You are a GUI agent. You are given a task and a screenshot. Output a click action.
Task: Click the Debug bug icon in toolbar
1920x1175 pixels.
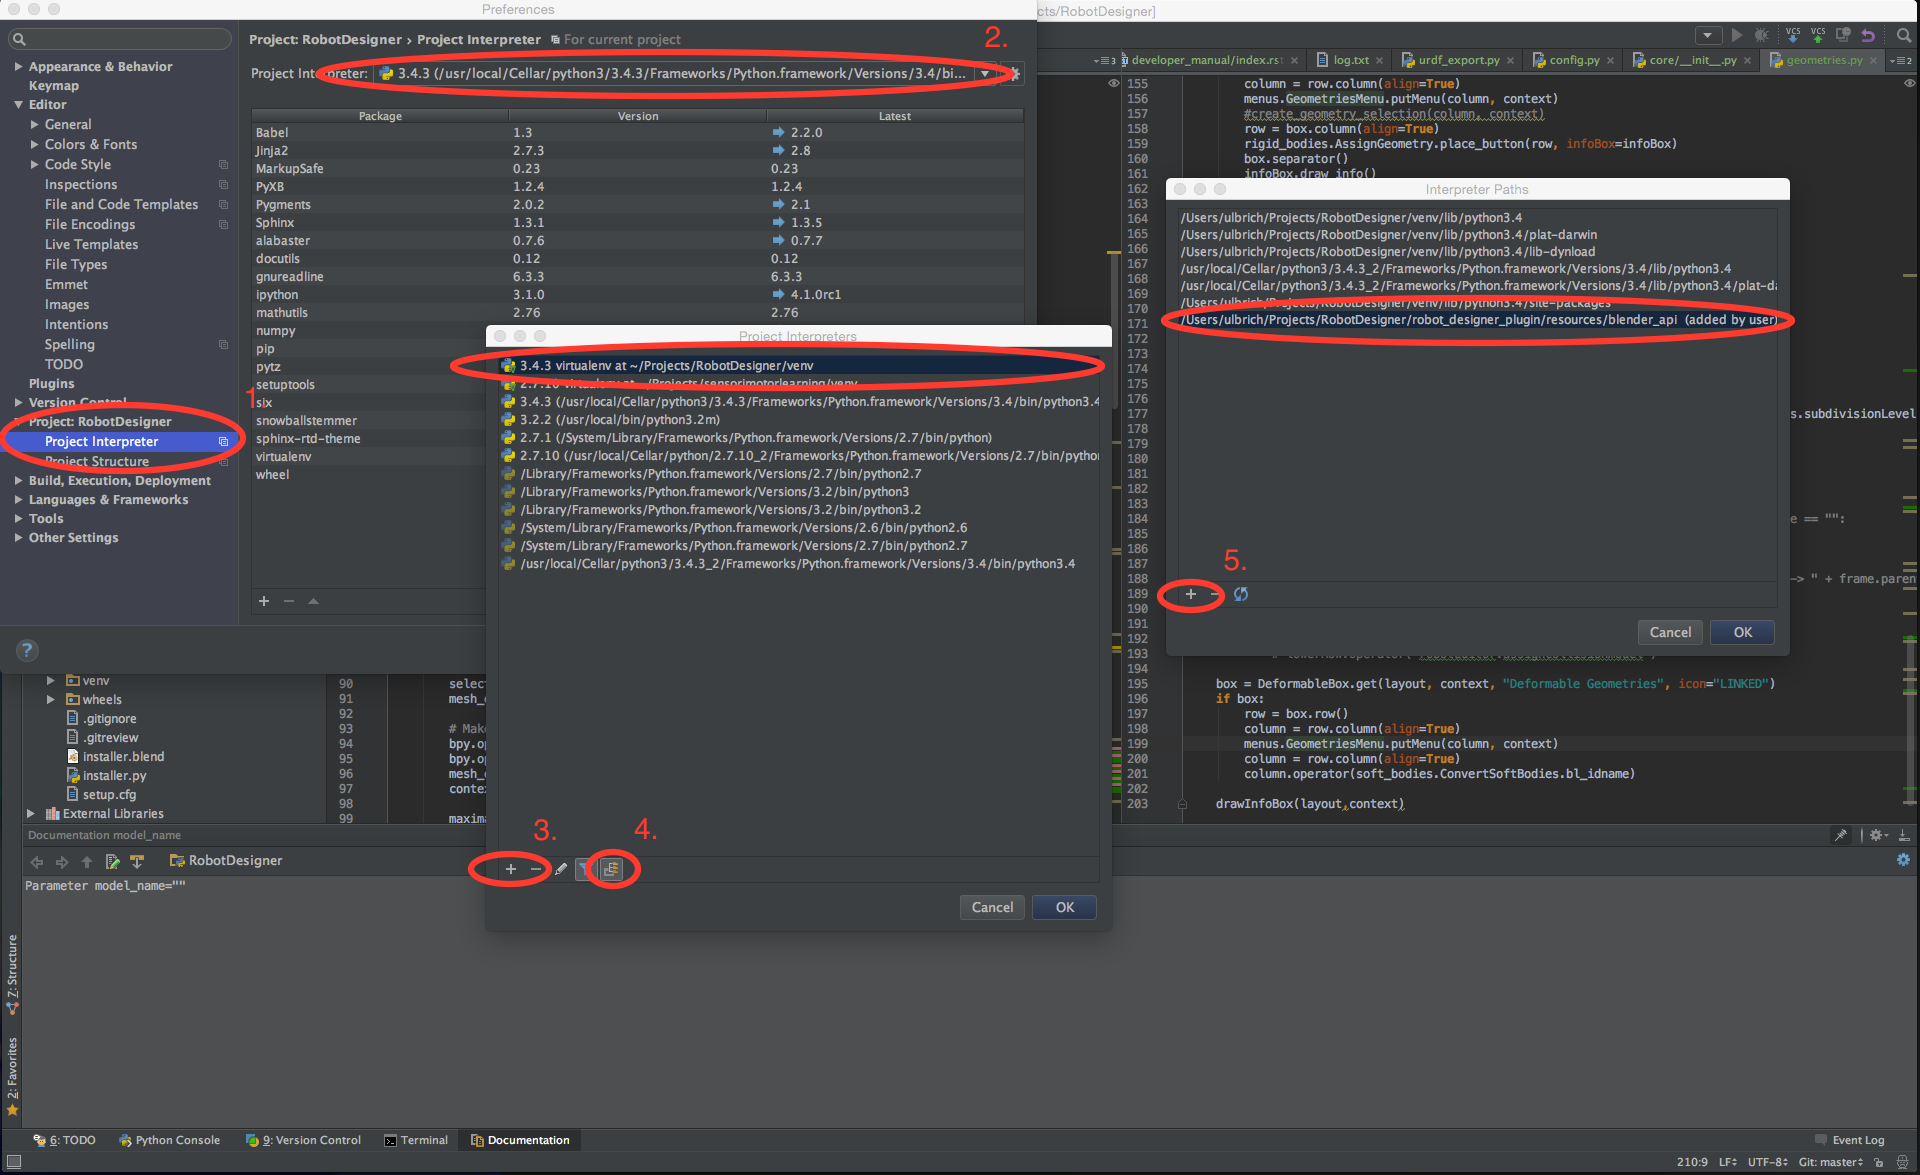point(1762,35)
